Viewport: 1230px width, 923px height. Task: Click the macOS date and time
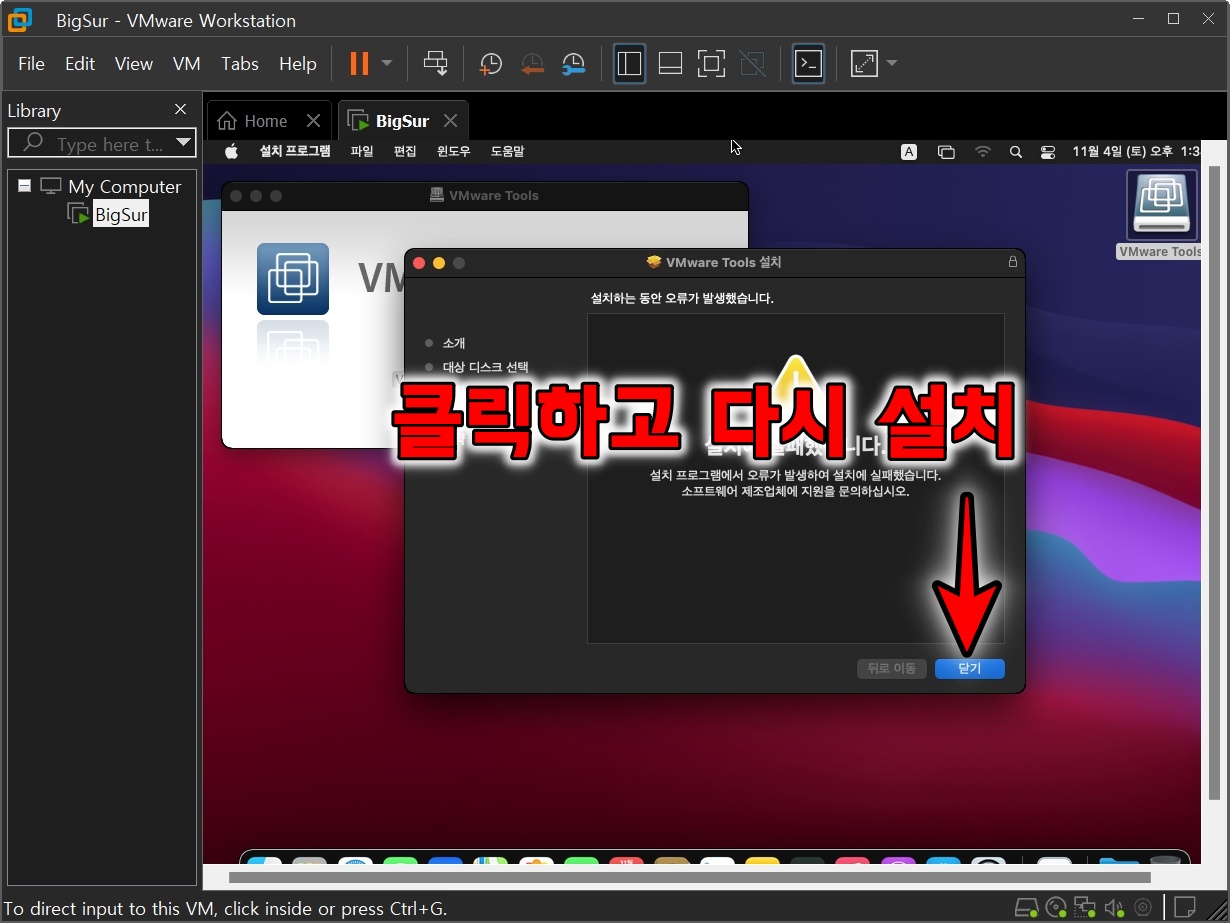pyautogui.click(x=1136, y=152)
